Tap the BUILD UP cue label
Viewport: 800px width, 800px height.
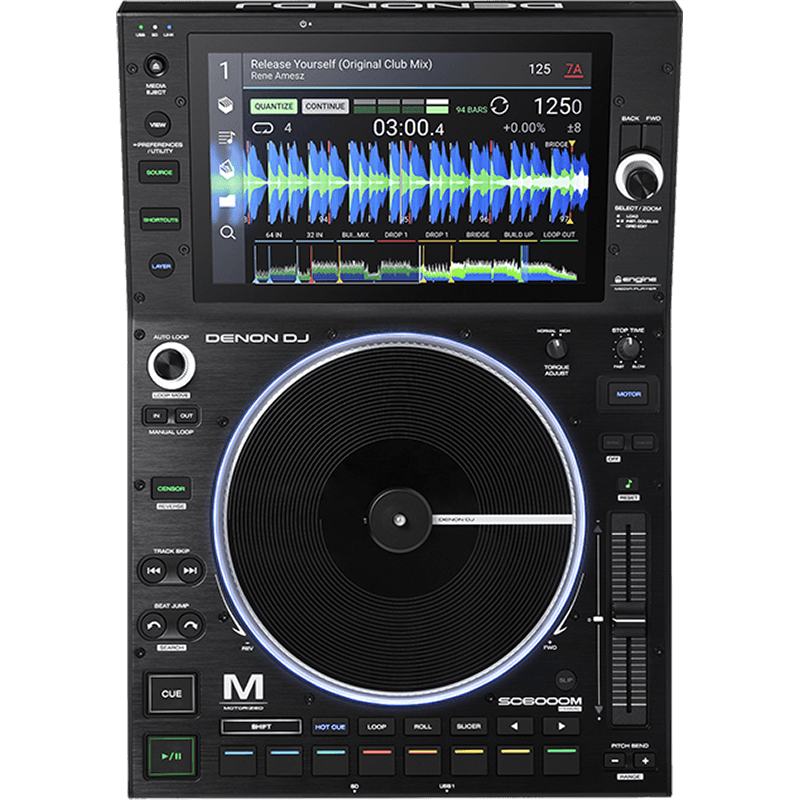pyautogui.click(x=518, y=235)
